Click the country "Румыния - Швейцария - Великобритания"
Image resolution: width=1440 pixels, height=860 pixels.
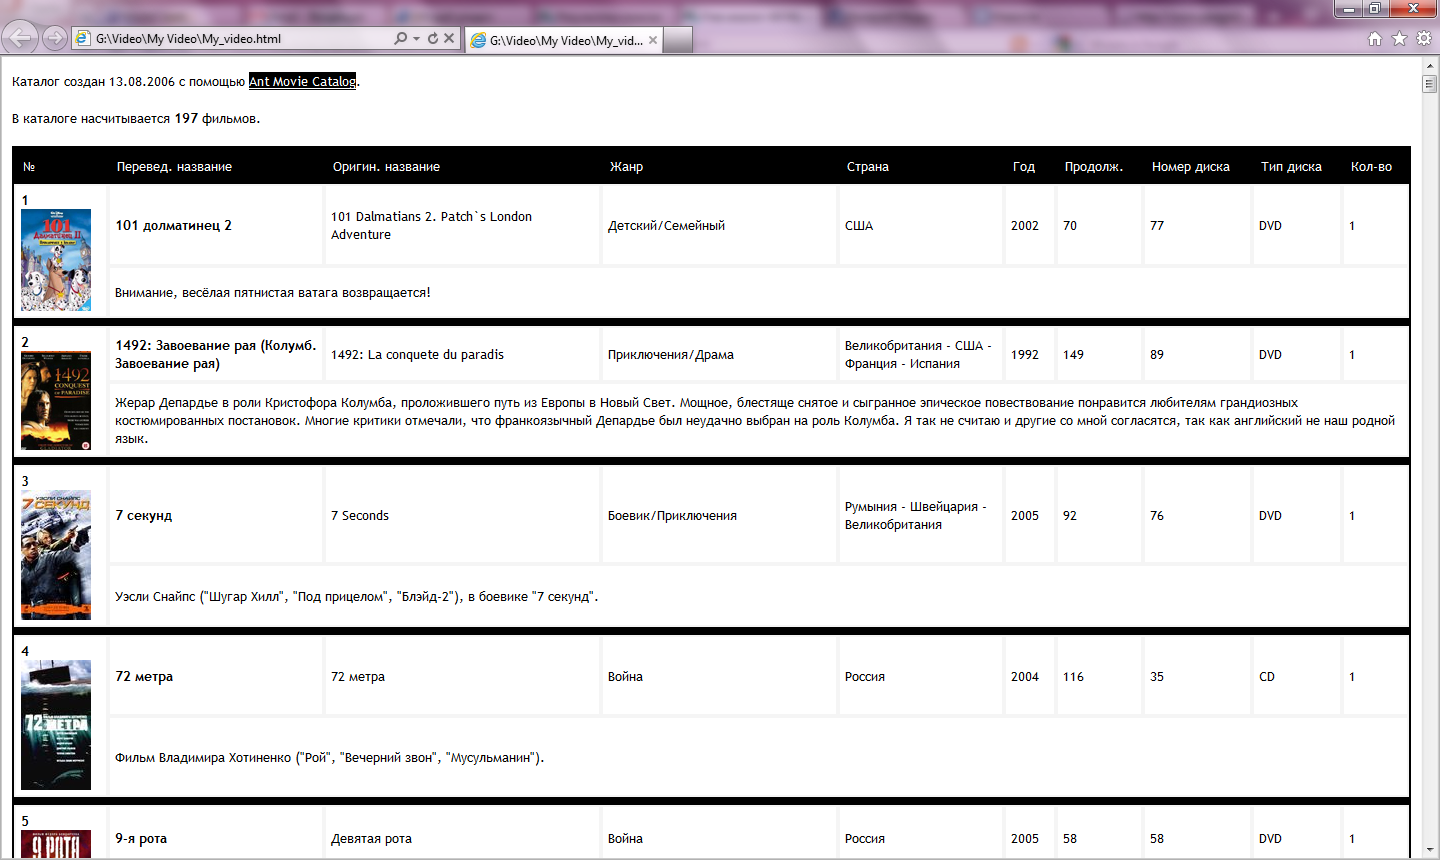[x=916, y=516]
